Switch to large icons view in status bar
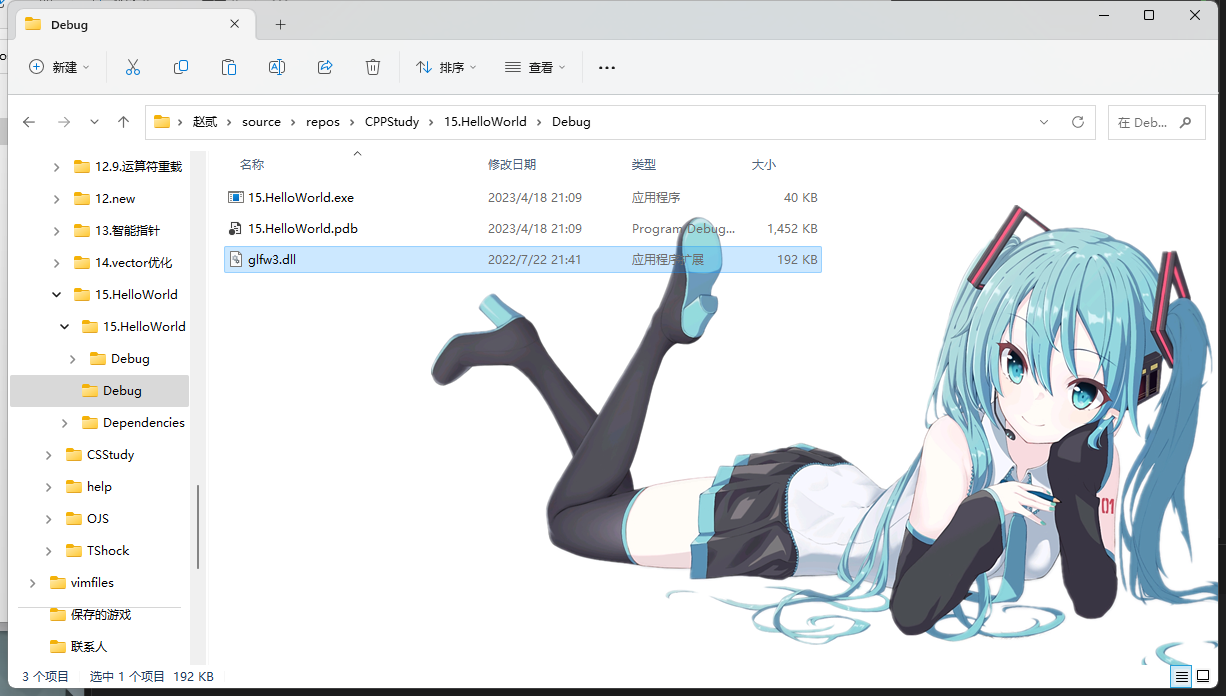Viewport: 1226px width, 696px height. pos(1204,677)
